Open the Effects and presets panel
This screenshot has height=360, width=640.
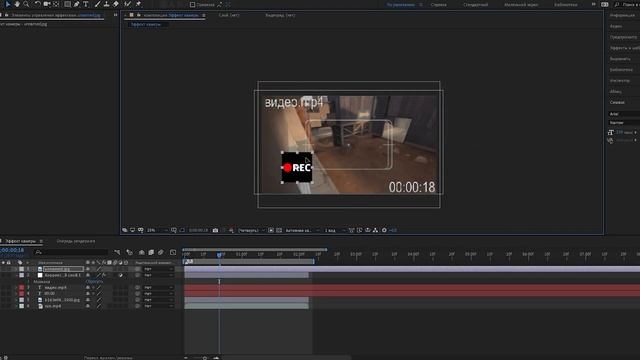point(624,48)
